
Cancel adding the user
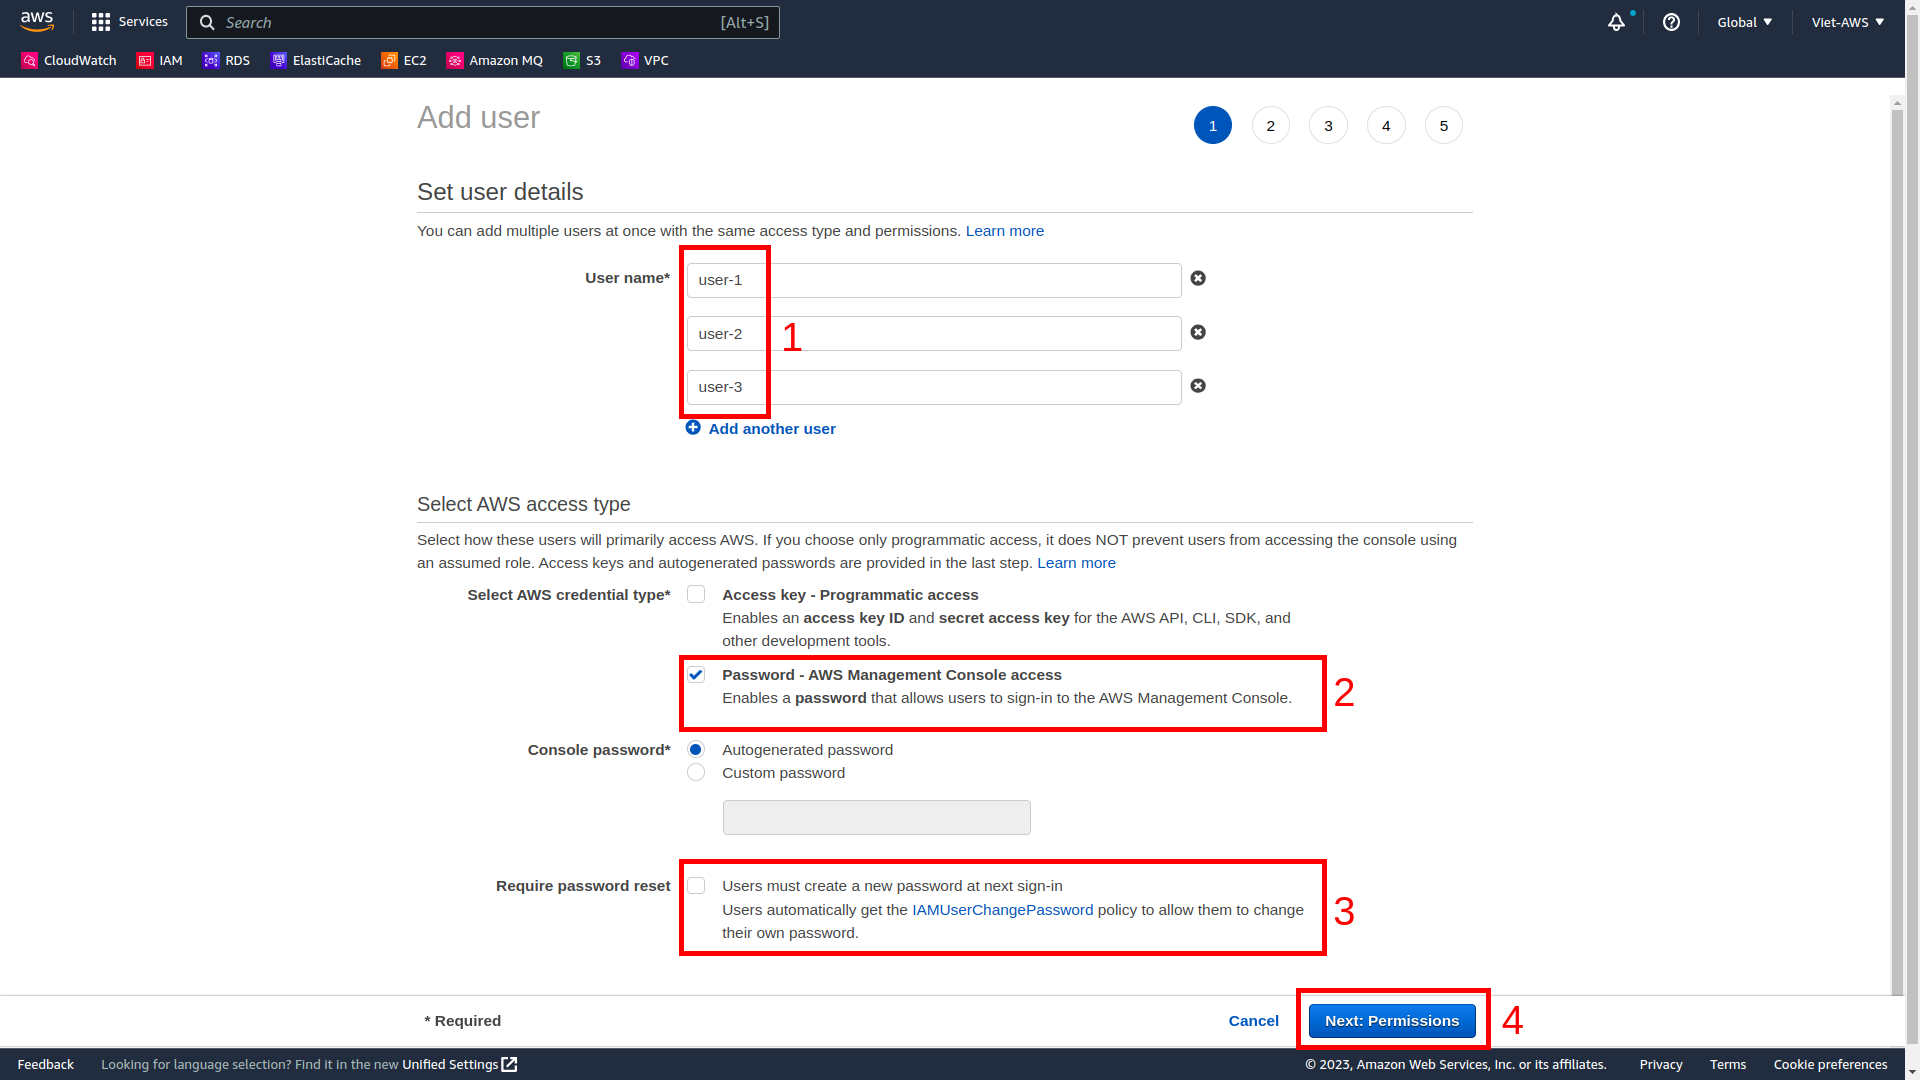pos(1254,1021)
